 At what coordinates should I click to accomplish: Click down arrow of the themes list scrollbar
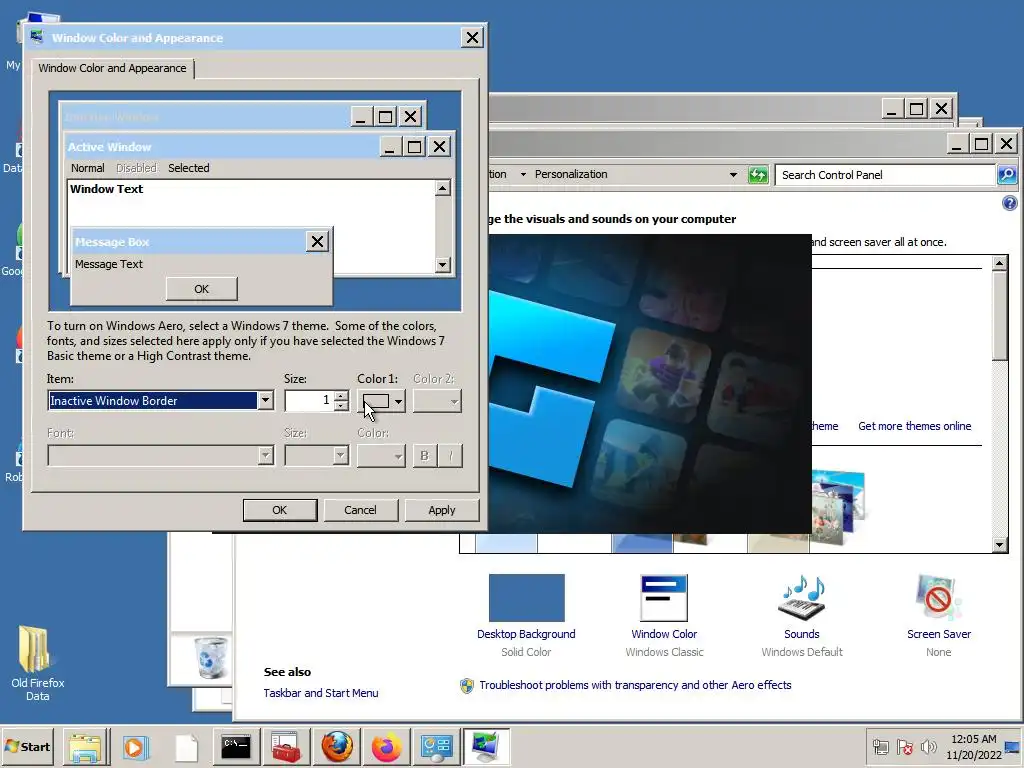(x=999, y=545)
